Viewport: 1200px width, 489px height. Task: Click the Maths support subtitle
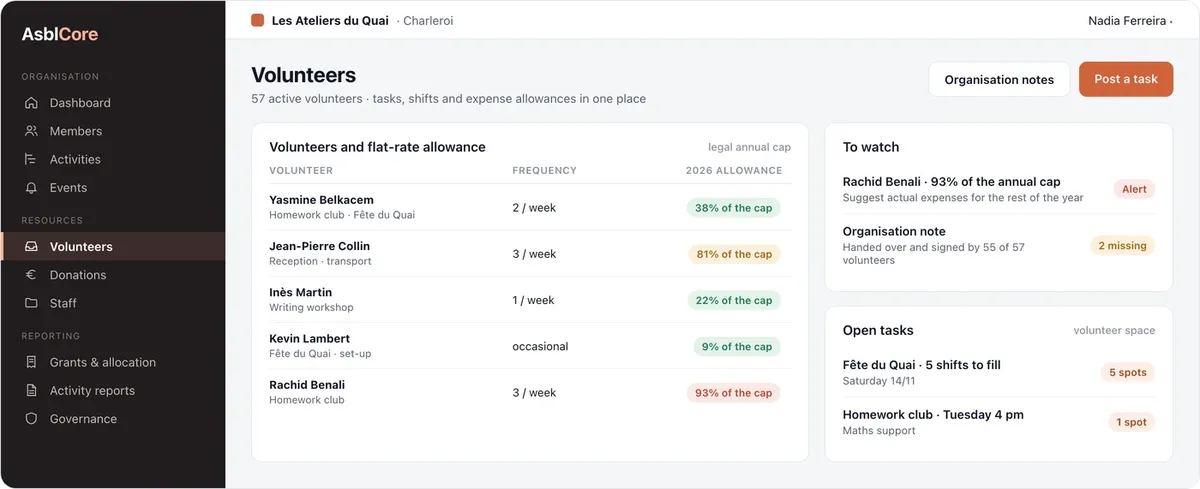[x=879, y=431]
